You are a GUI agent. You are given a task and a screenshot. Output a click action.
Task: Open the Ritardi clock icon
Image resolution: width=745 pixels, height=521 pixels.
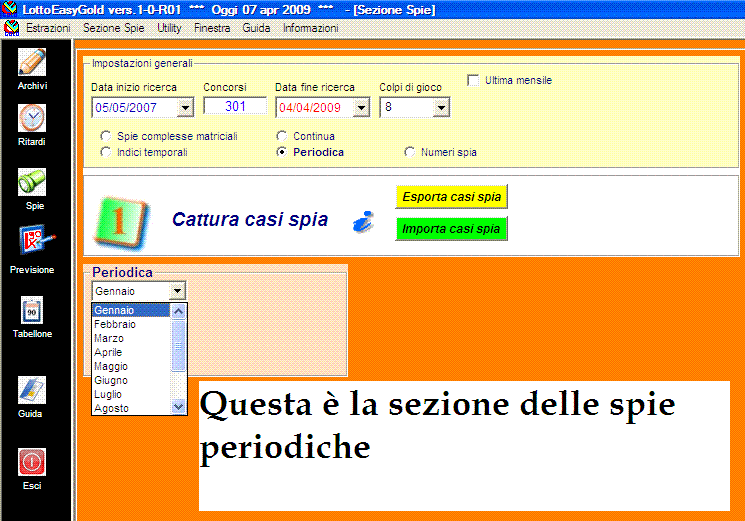32,118
